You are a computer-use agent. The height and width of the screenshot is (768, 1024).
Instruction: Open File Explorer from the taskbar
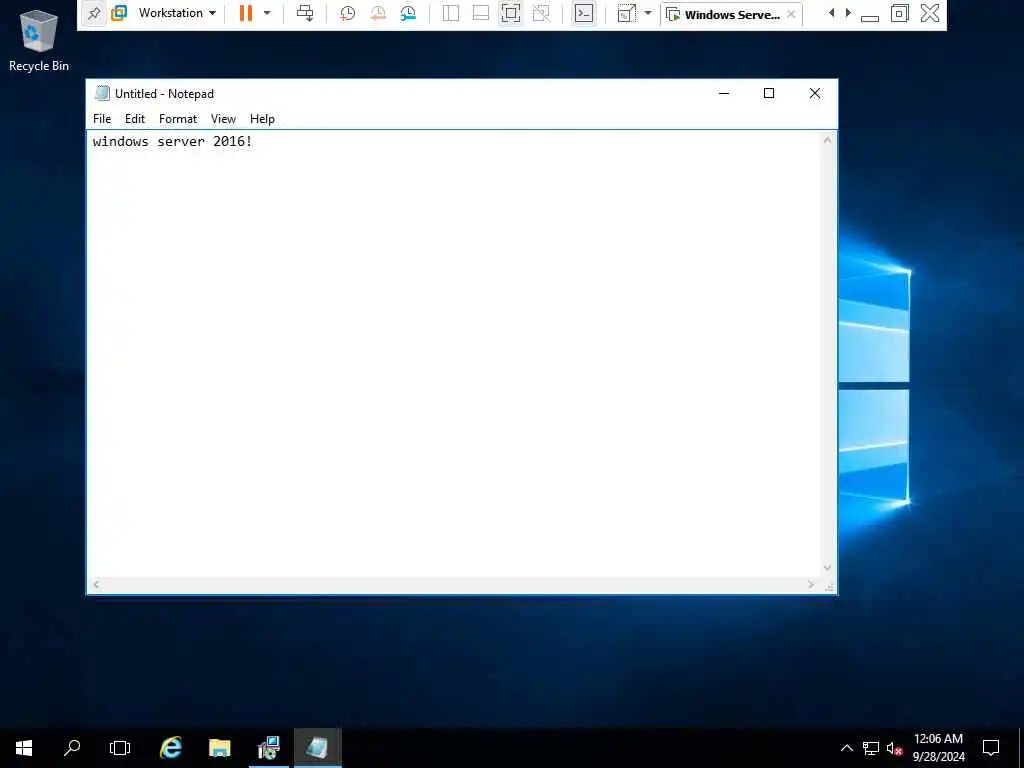(219, 748)
